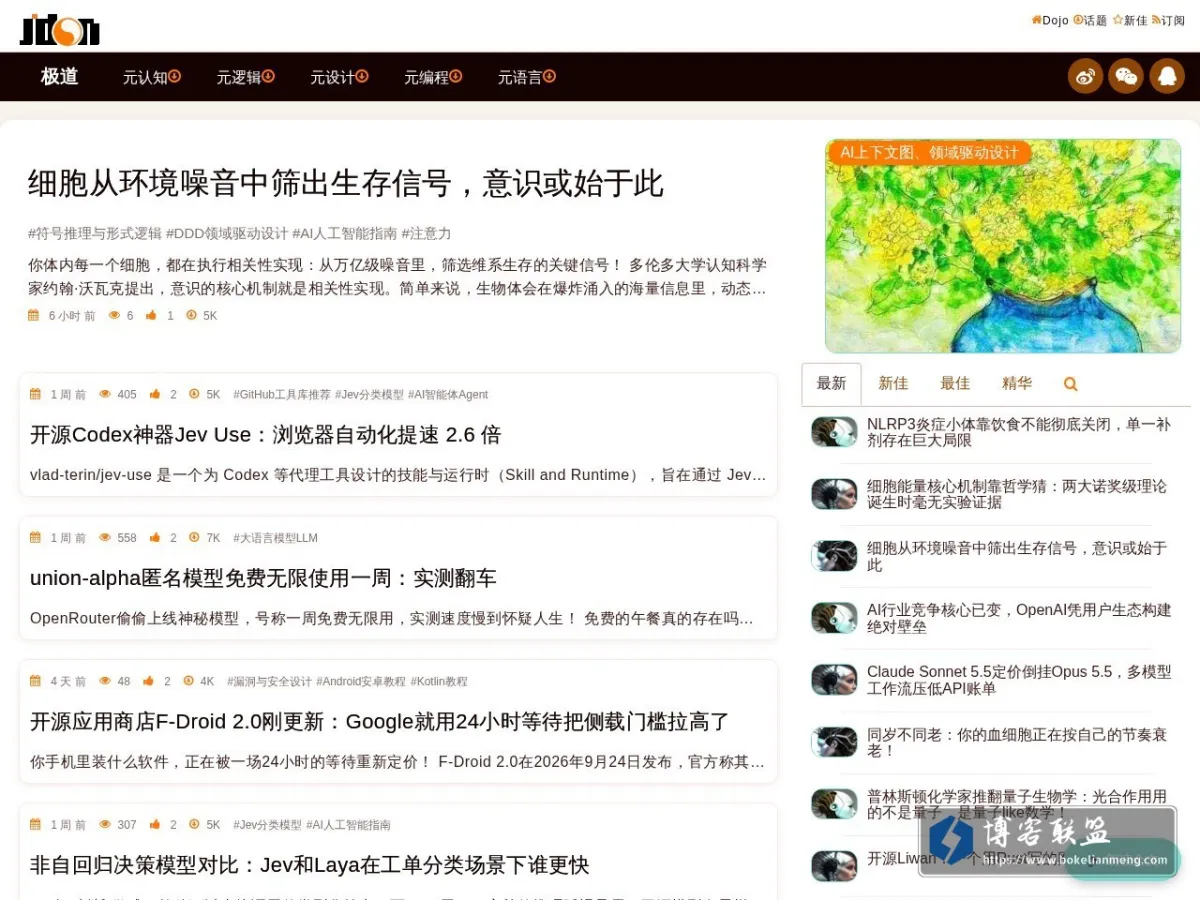Viewport: 1200px width, 900px height.
Task: Click avatar beside 普林斯顿化学家 article
Action: 834,804
